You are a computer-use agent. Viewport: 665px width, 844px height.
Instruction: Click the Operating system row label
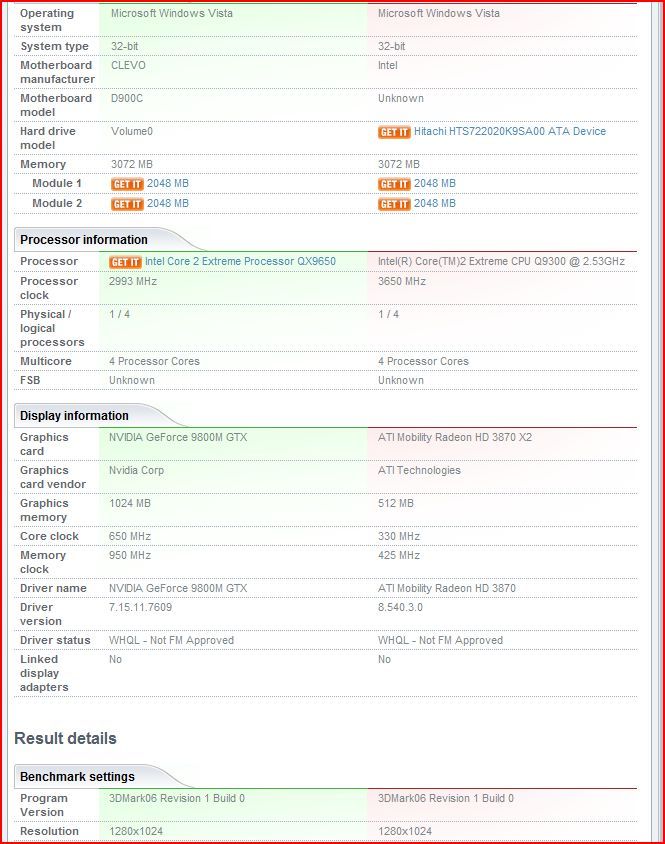click(47, 20)
